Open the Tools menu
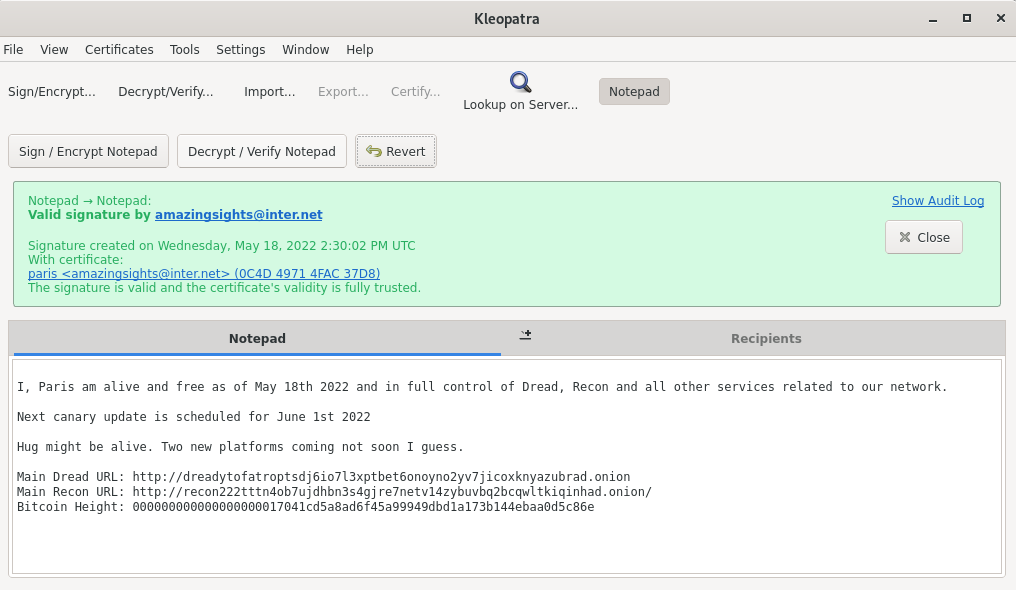 coord(185,50)
